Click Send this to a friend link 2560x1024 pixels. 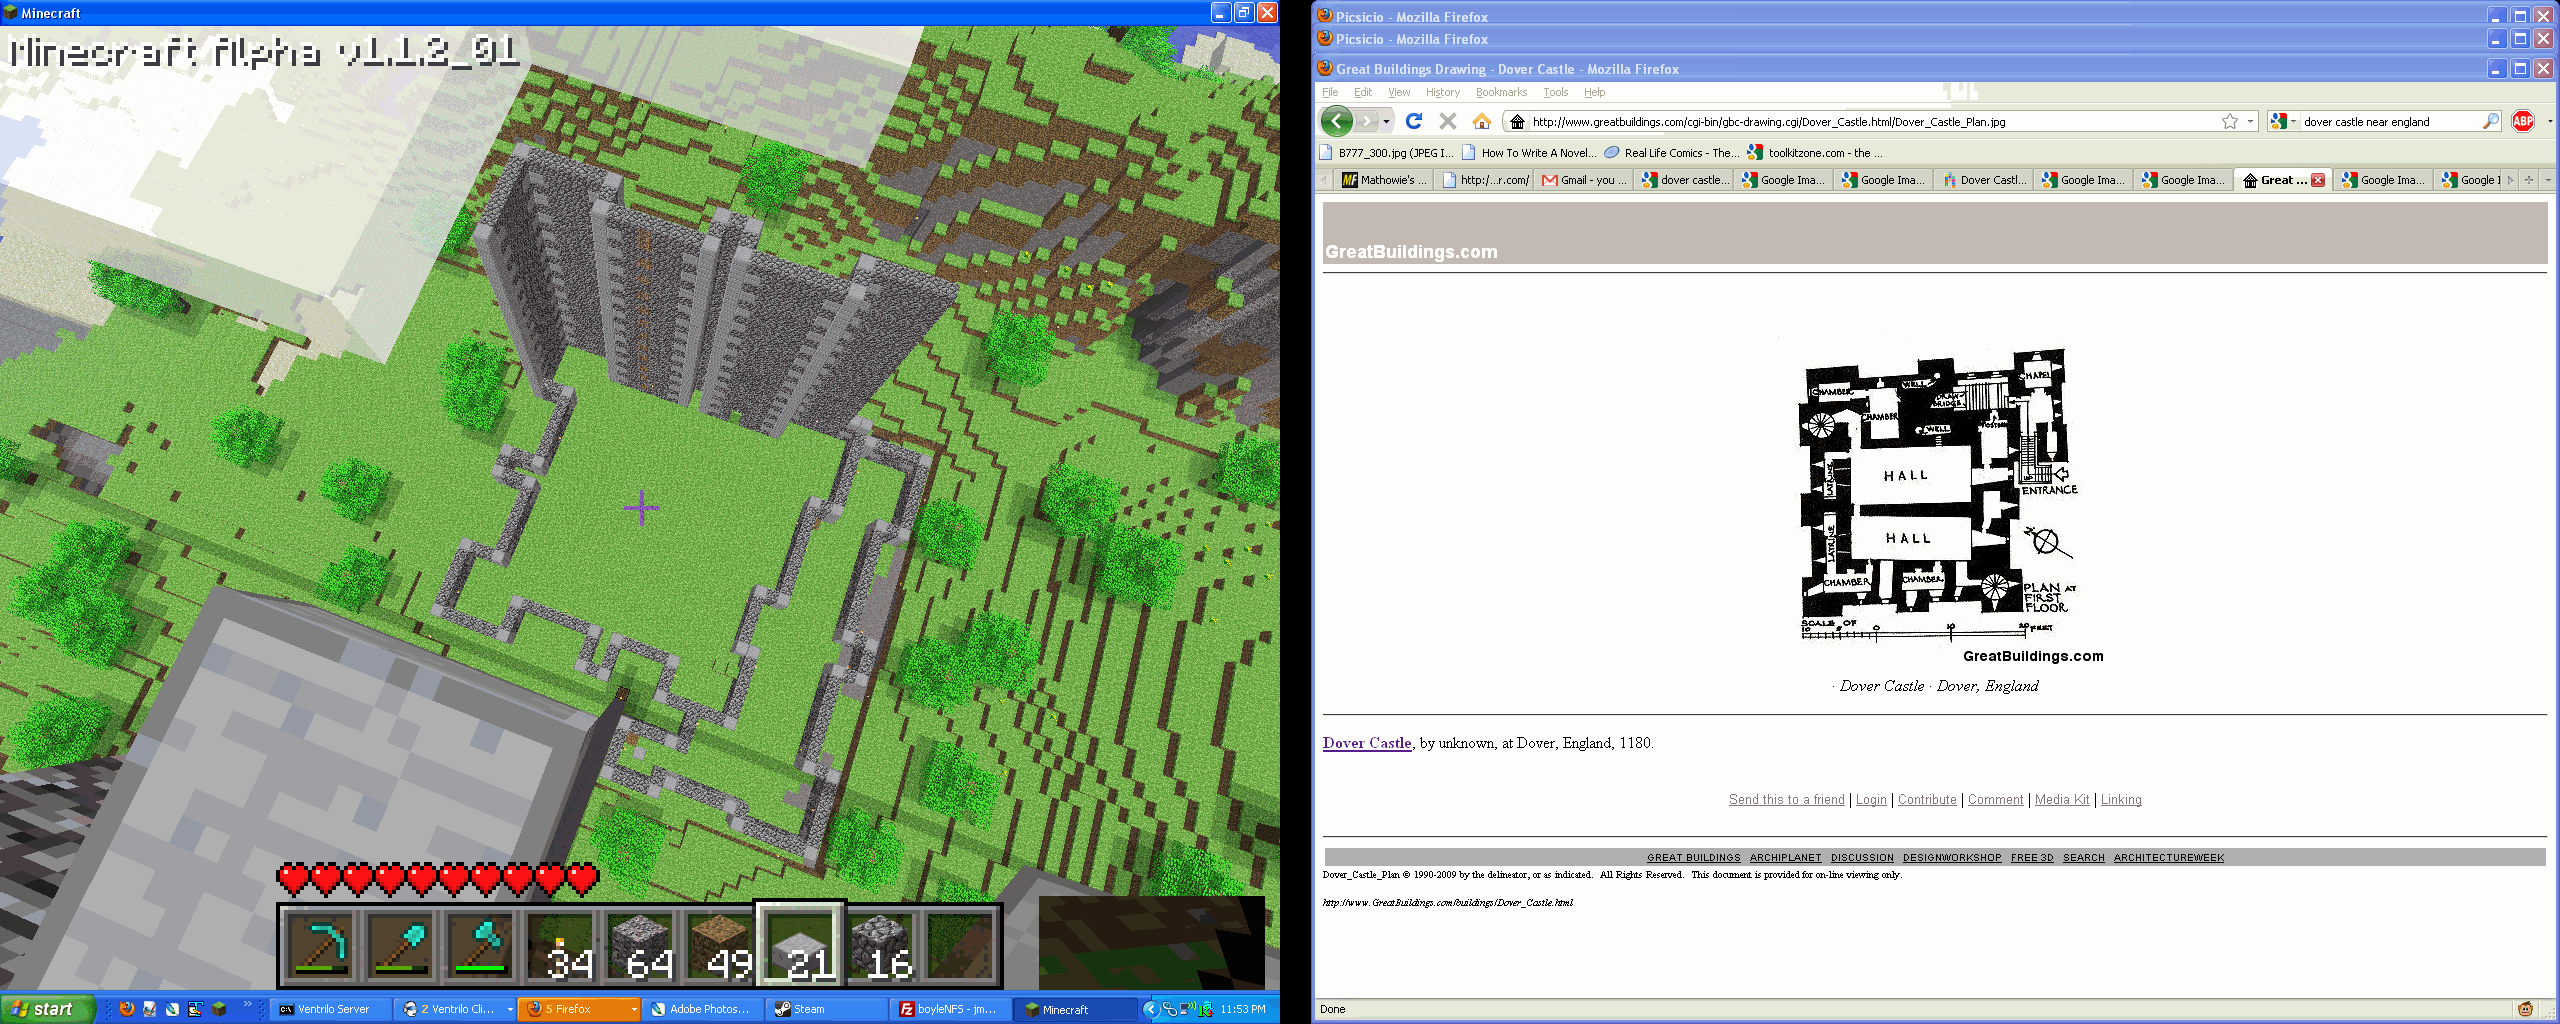click(1786, 799)
